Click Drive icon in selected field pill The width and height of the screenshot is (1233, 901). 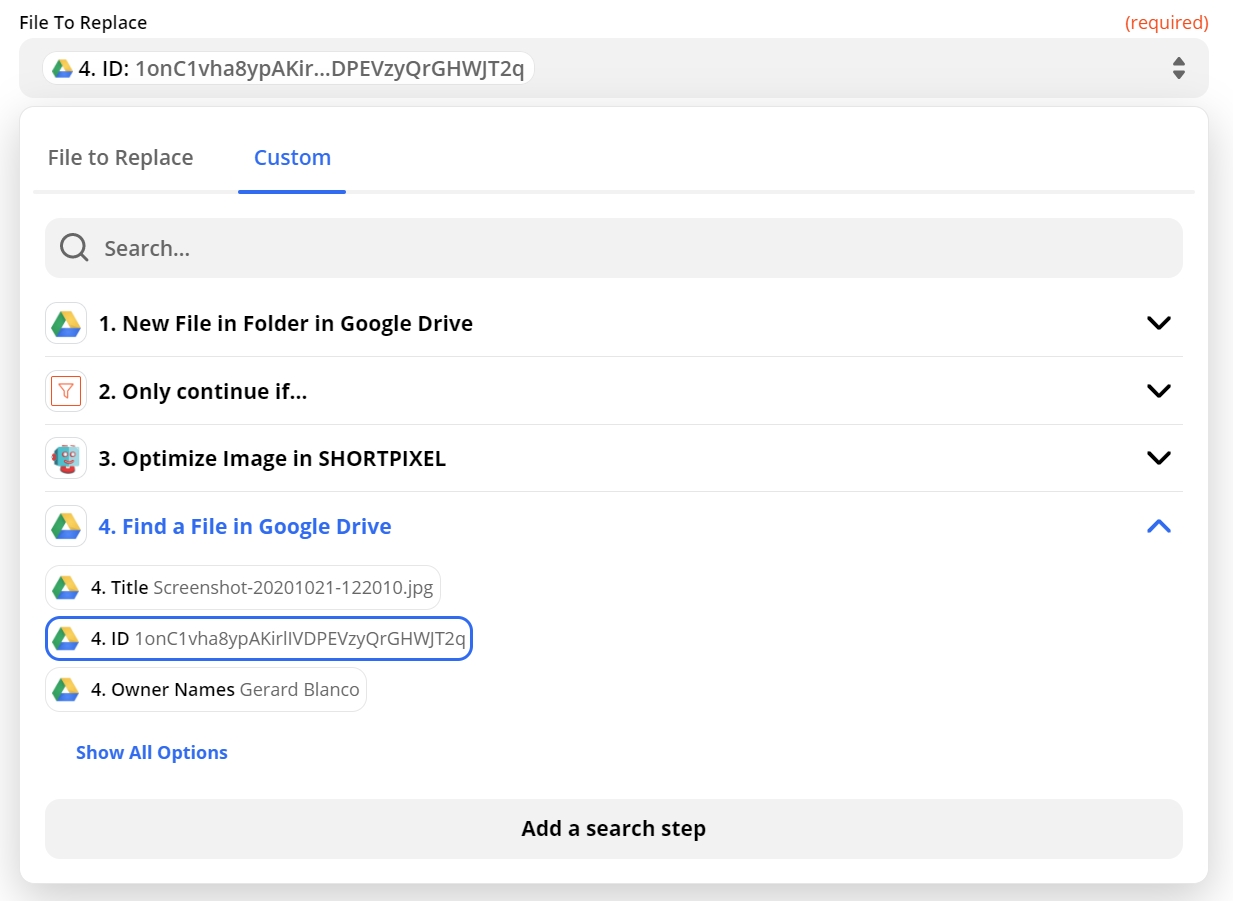click(63, 69)
